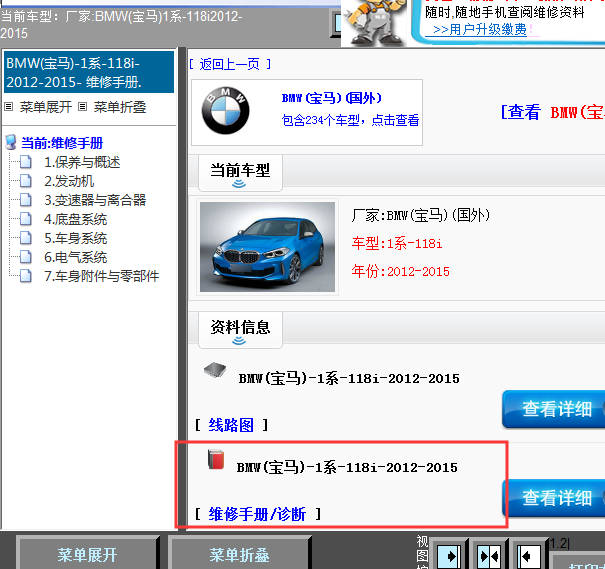This screenshot has height=569, width=605.
Task: Open tree item 3.变速器与离合器
Action: pyautogui.click(x=95, y=200)
